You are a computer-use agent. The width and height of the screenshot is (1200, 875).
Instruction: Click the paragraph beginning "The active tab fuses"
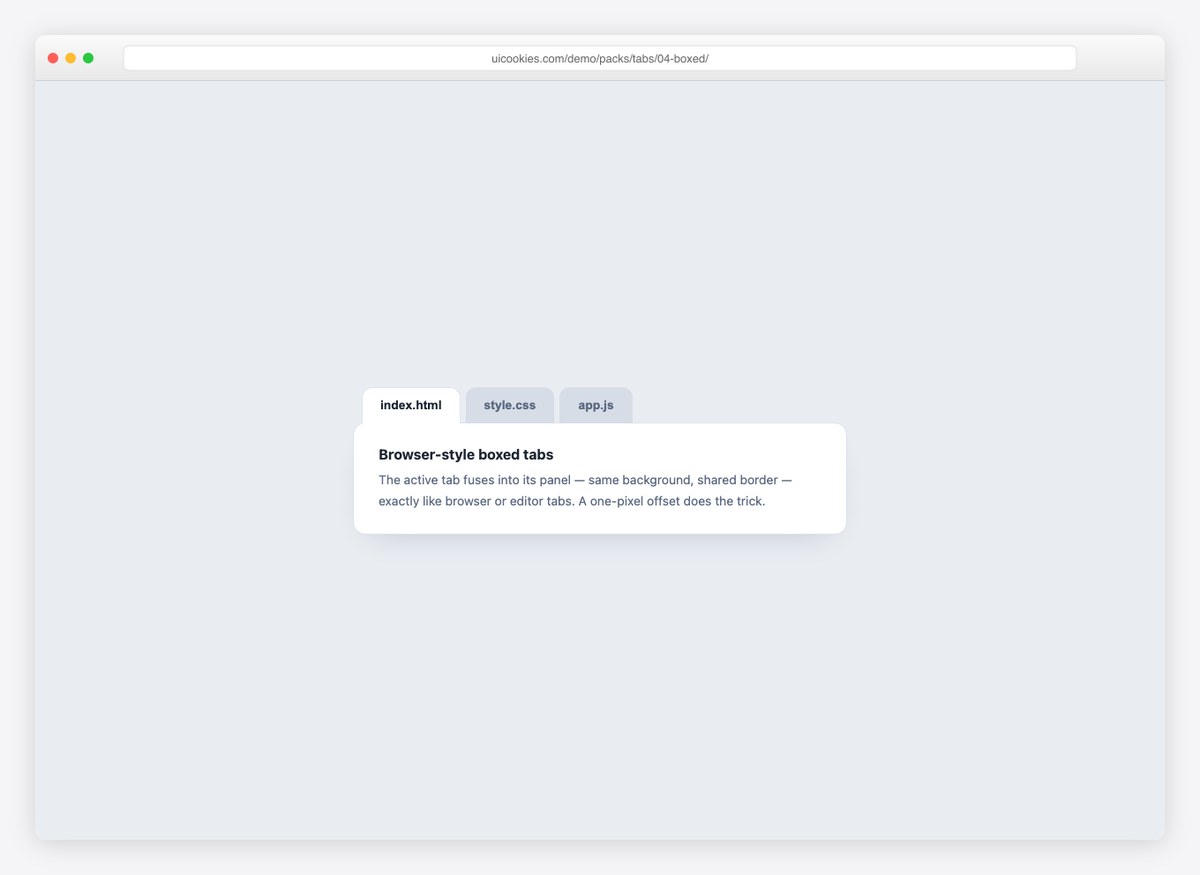coord(585,491)
